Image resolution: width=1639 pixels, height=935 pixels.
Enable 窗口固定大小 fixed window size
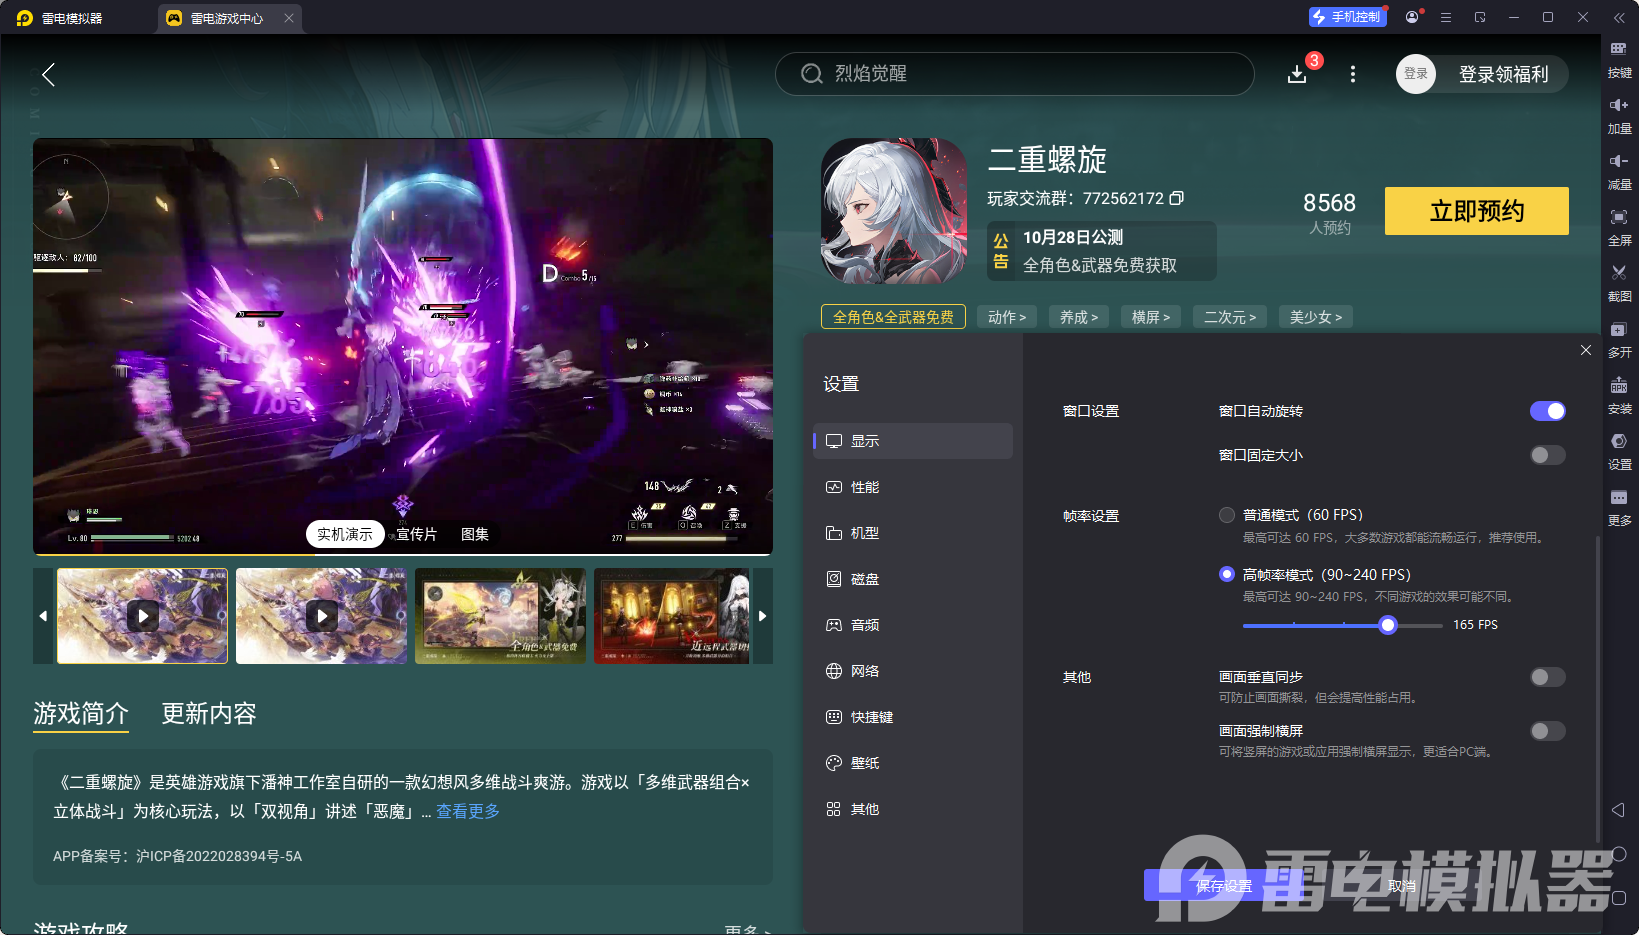(x=1547, y=455)
